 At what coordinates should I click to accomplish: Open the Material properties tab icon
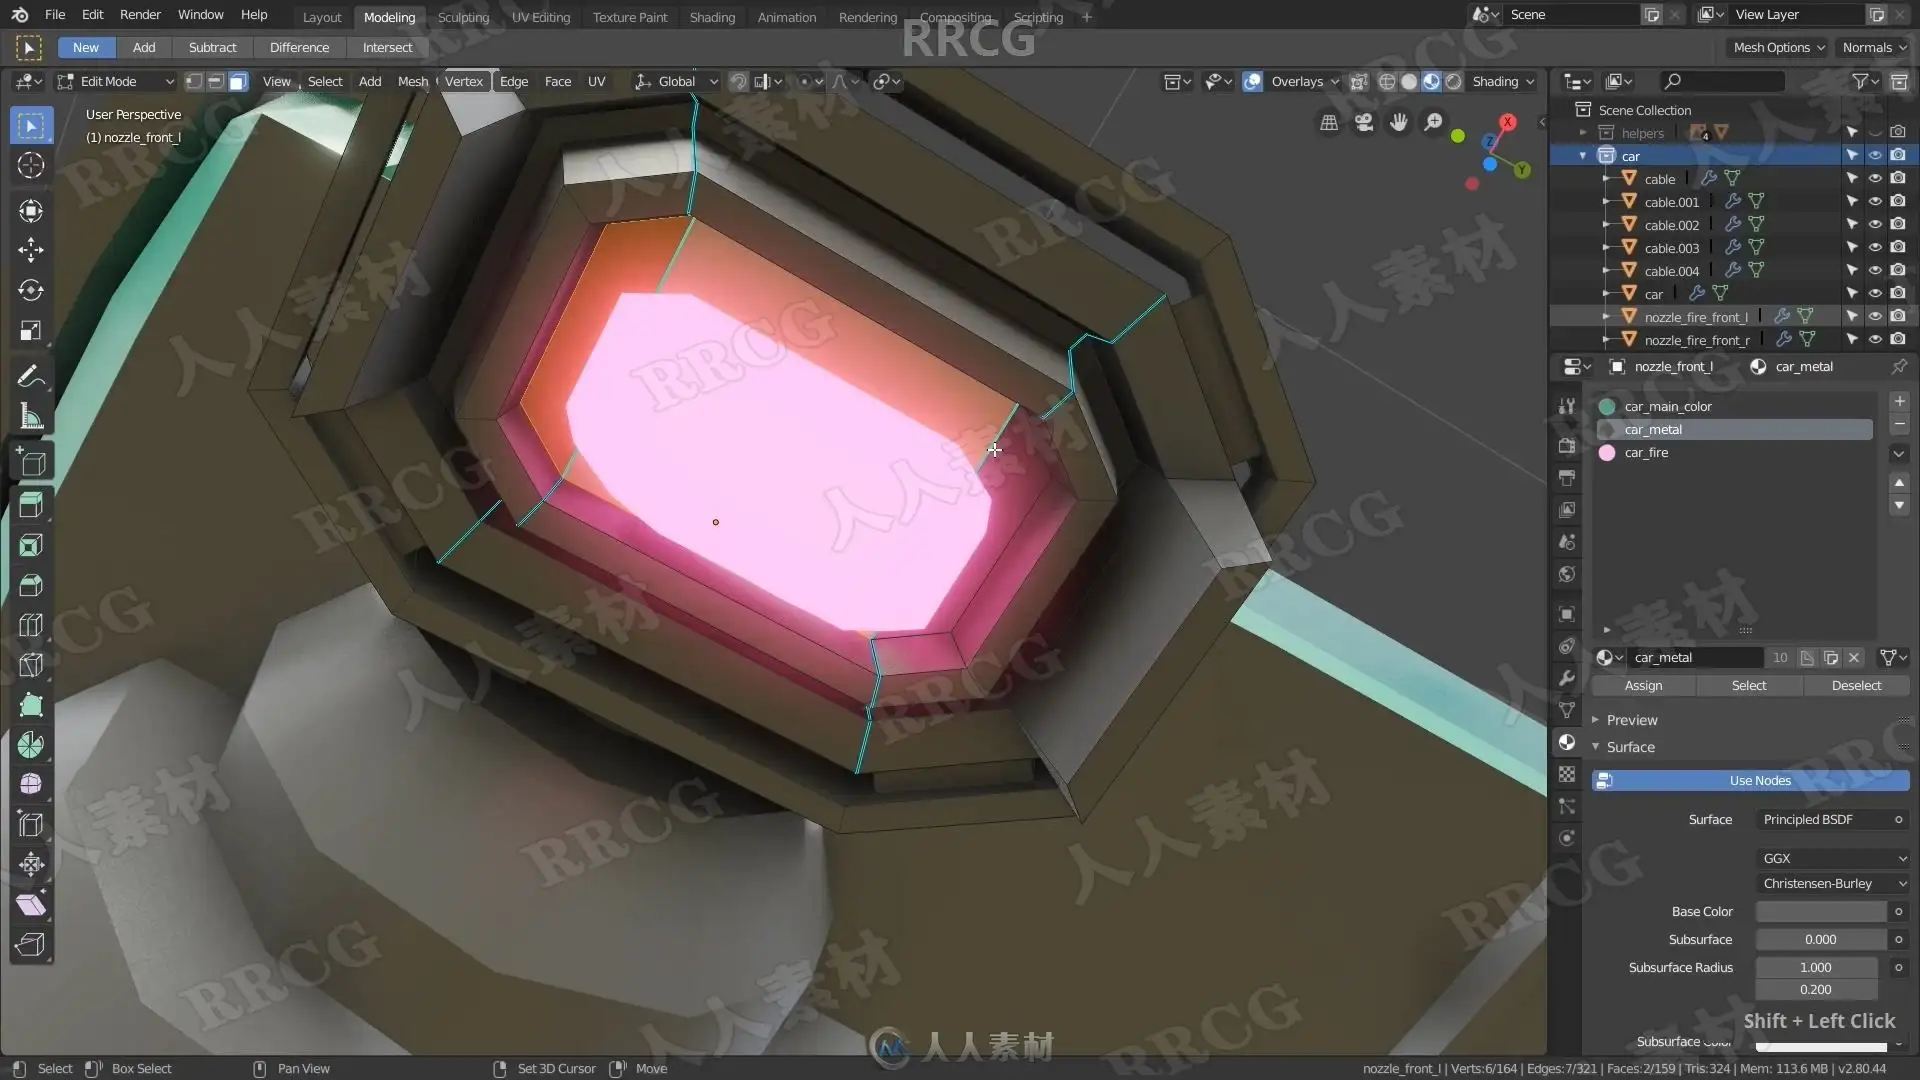point(1567,742)
